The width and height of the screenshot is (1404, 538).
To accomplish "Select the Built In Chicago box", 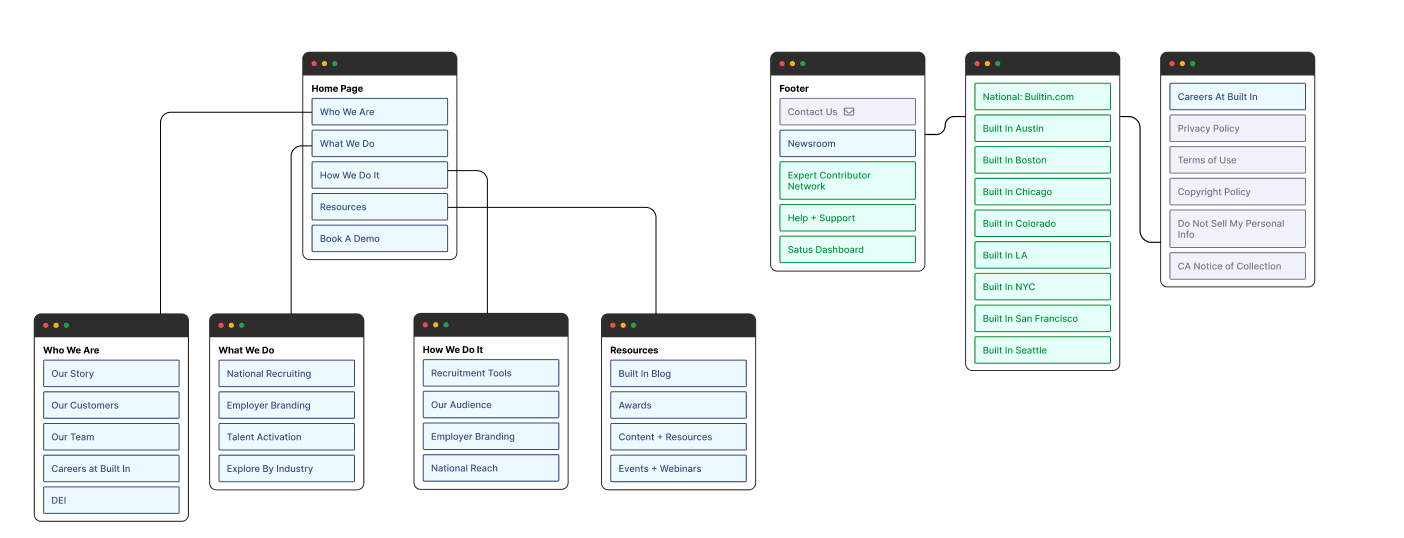I will coord(1043,192).
